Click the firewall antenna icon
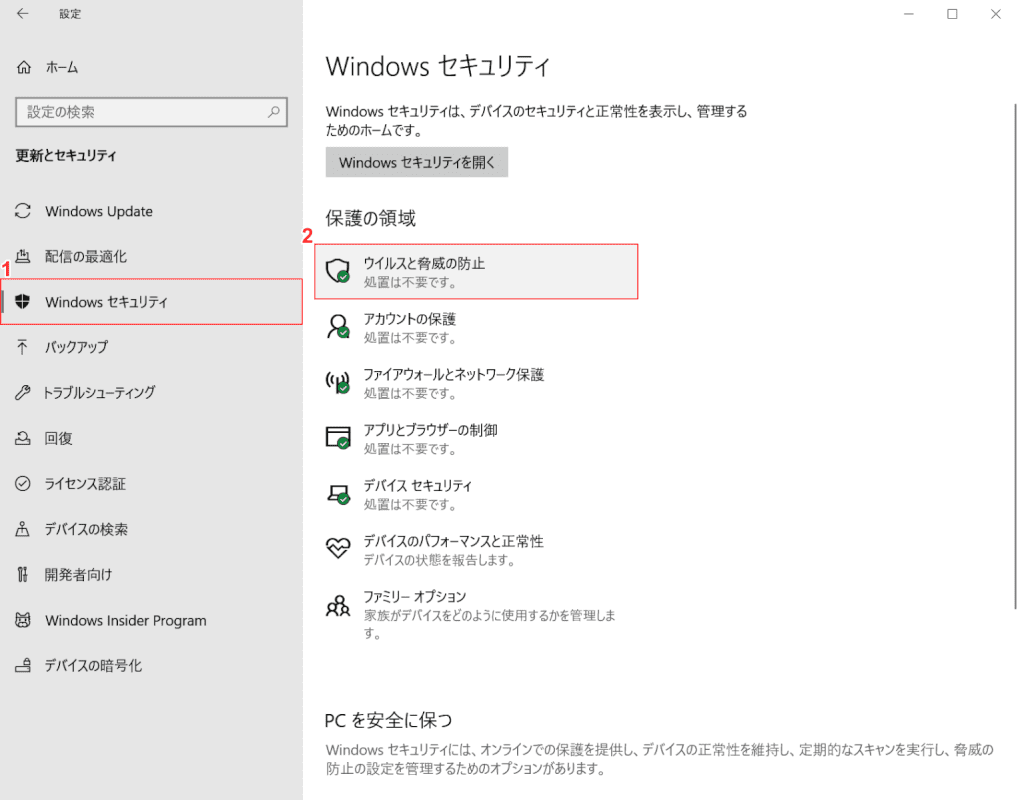Image resolution: width=1018 pixels, height=800 pixels. click(338, 382)
